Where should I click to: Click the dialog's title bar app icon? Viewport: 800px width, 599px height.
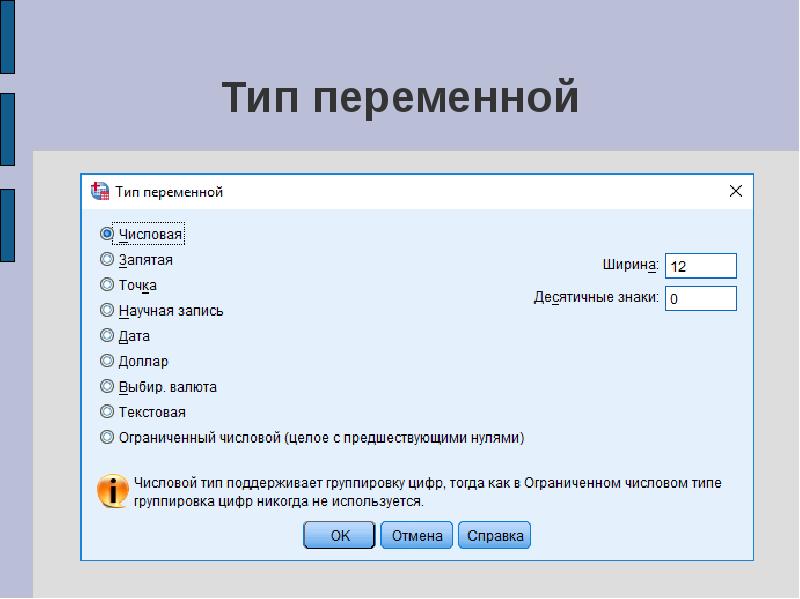click(x=99, y=191)
